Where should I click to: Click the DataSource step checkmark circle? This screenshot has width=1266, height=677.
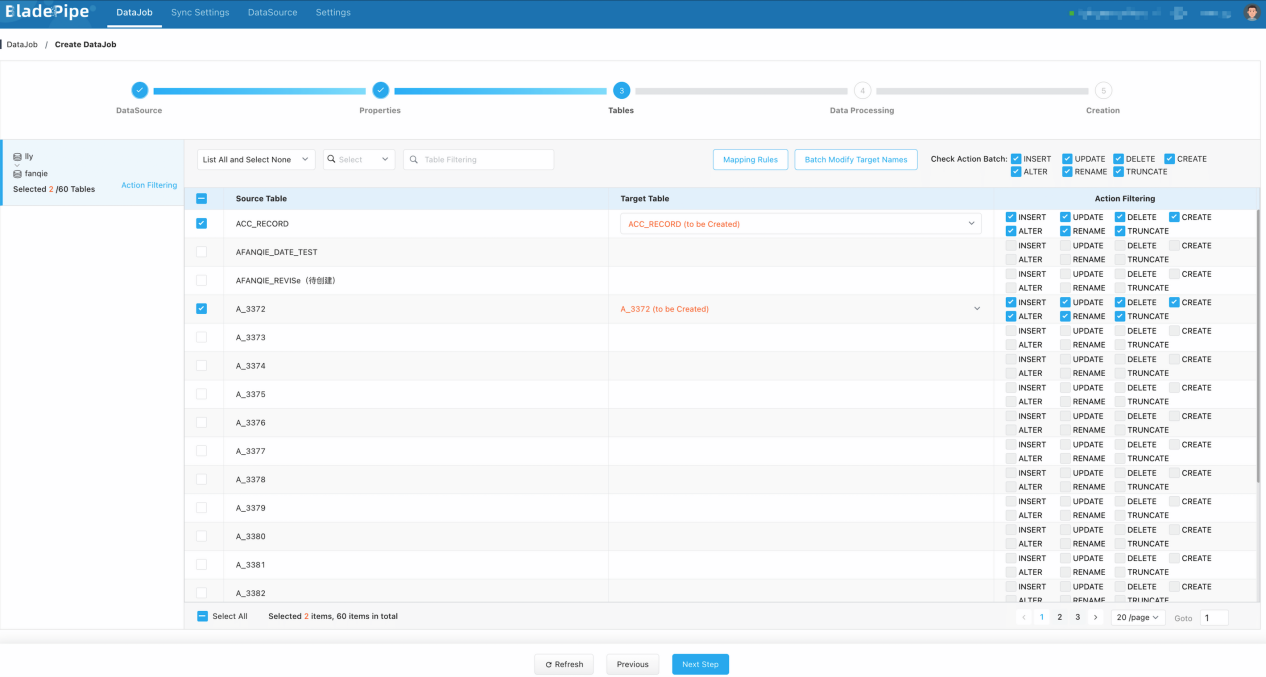(140, 90)
